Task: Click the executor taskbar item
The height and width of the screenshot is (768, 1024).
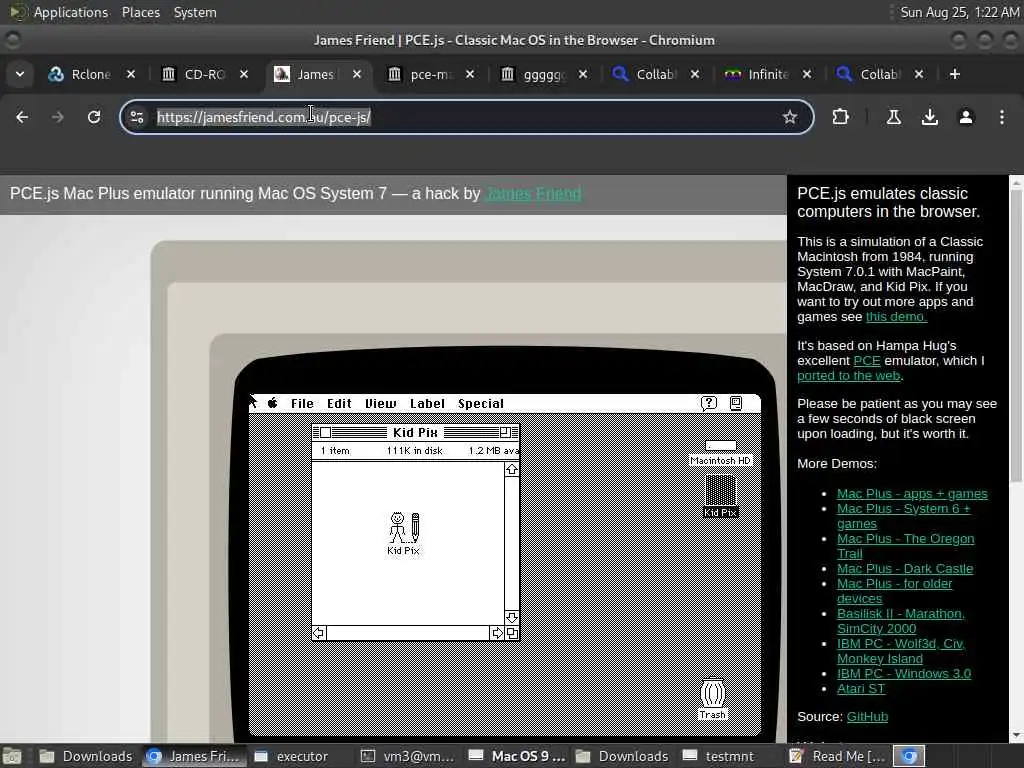Action: point(302,756)
